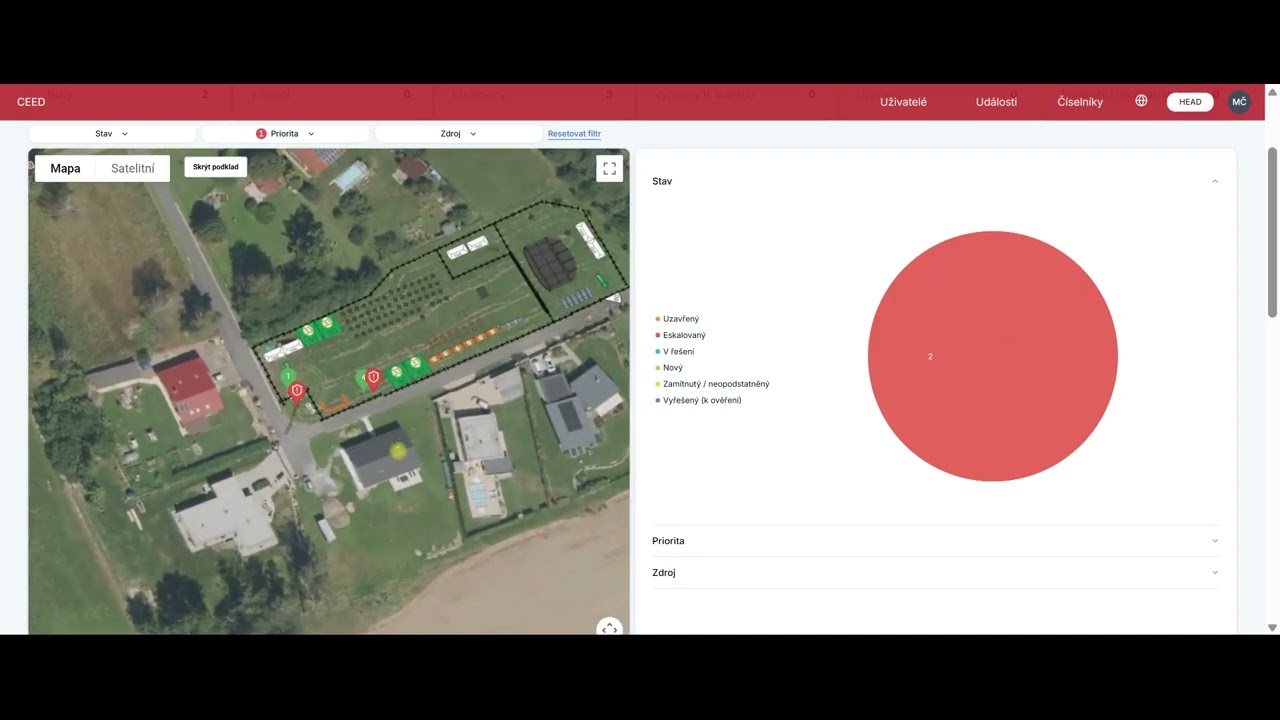Click the white tents near the entrance
Viewport: 1280px width, 720px height.
click(283, 351)
